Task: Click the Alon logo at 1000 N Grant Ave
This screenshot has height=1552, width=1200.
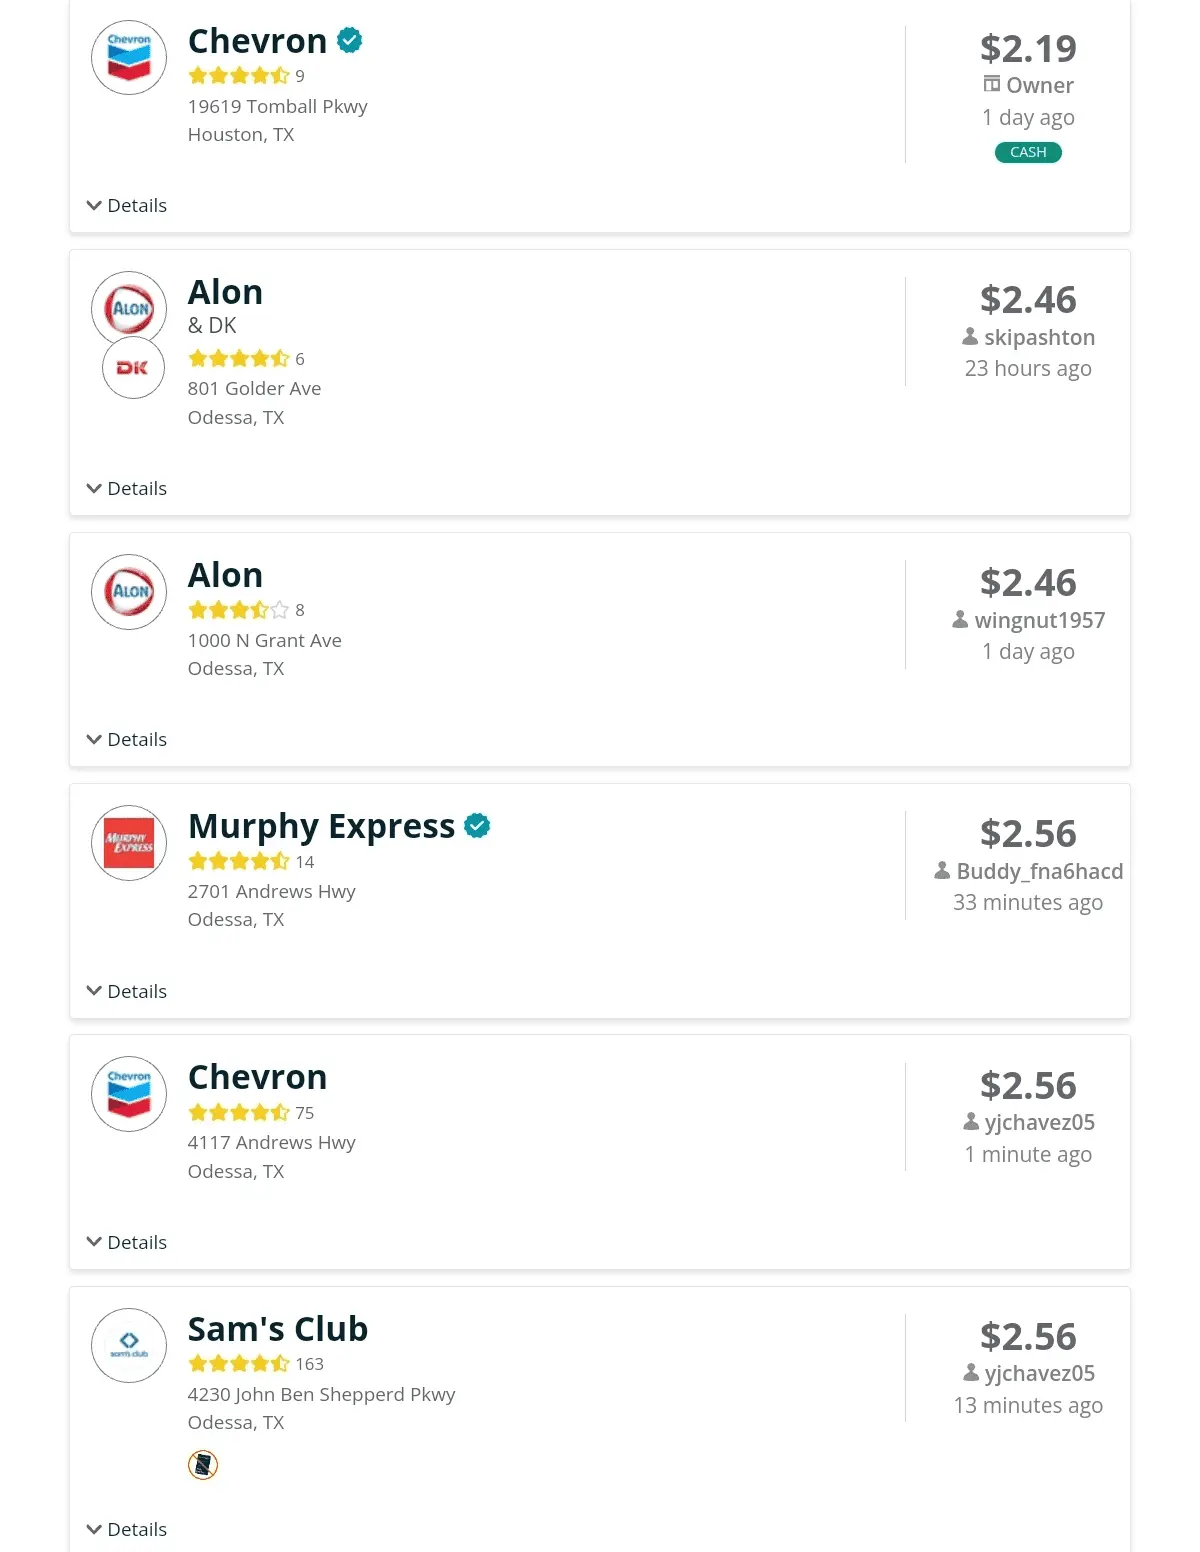Action: point(129,592)
